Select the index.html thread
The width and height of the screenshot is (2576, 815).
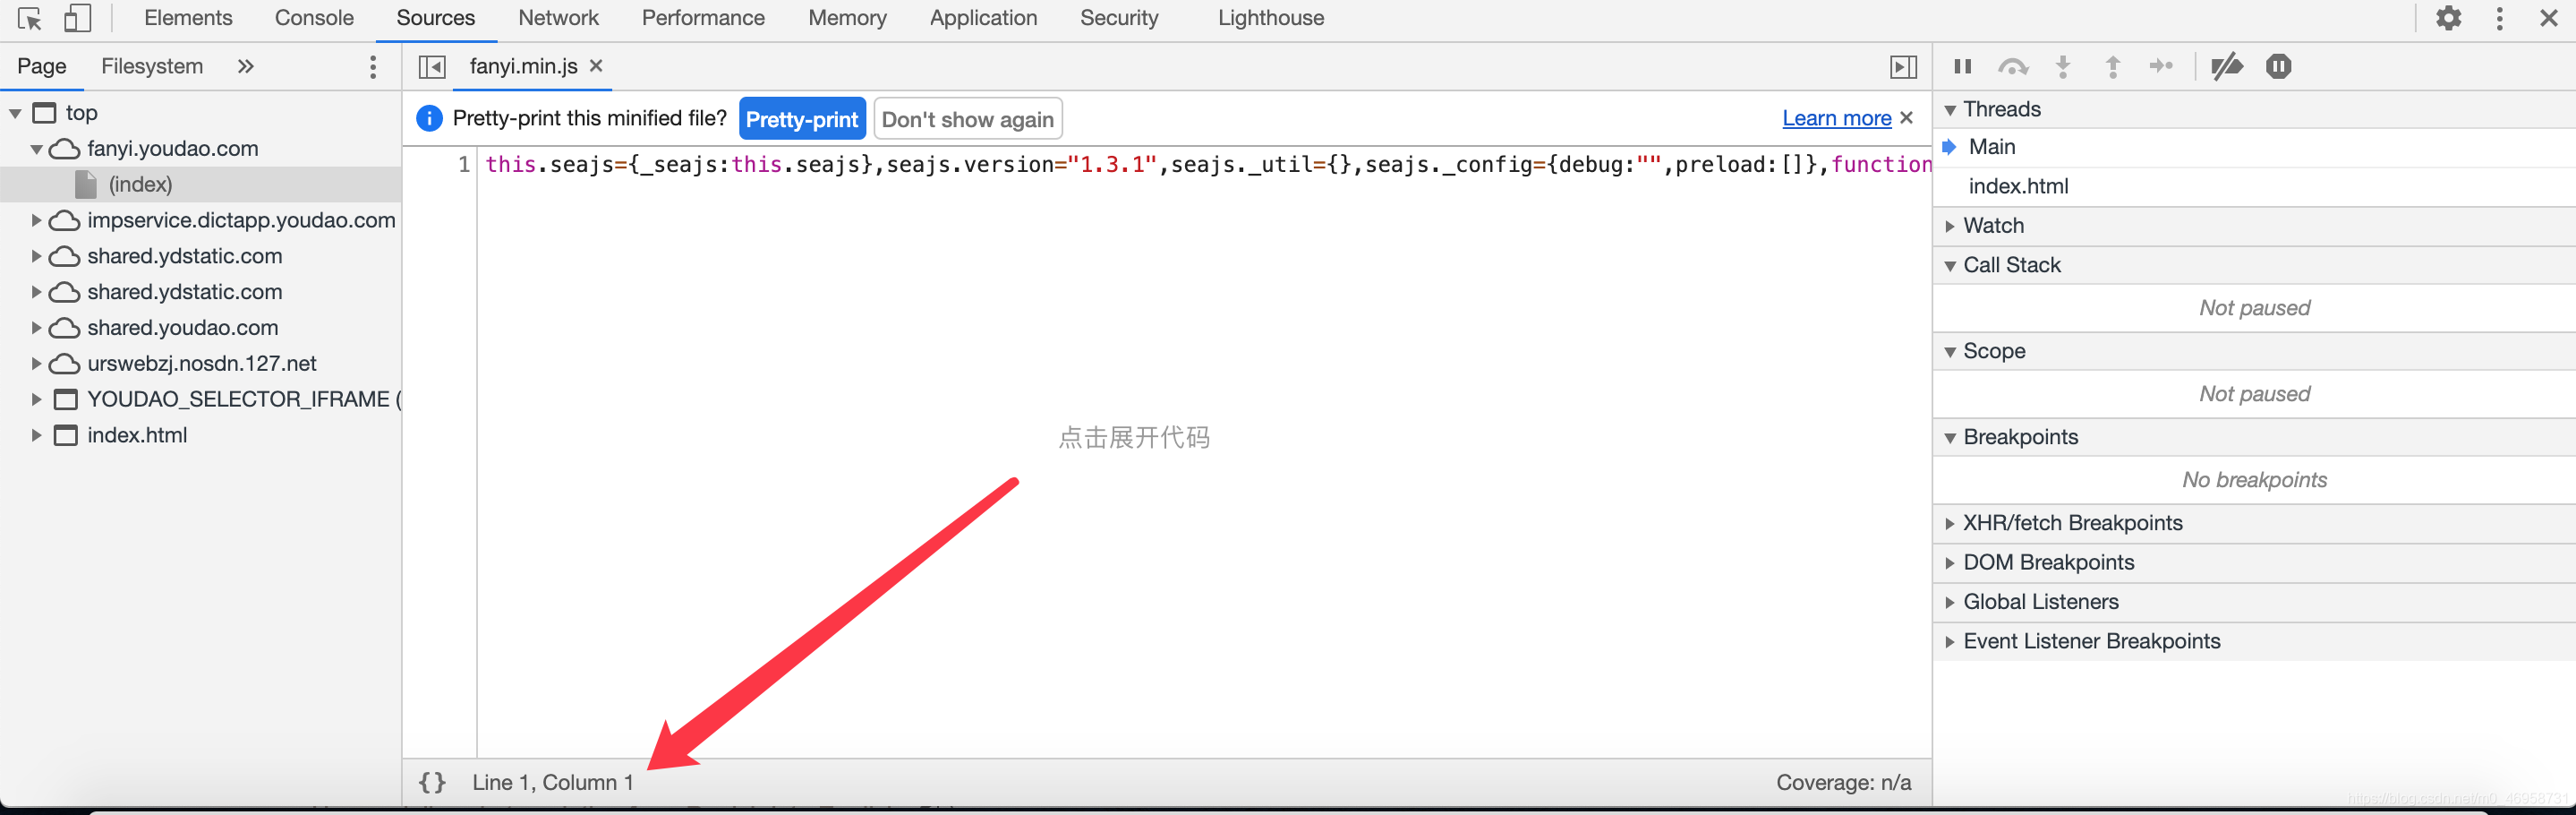click(2254, 186)
